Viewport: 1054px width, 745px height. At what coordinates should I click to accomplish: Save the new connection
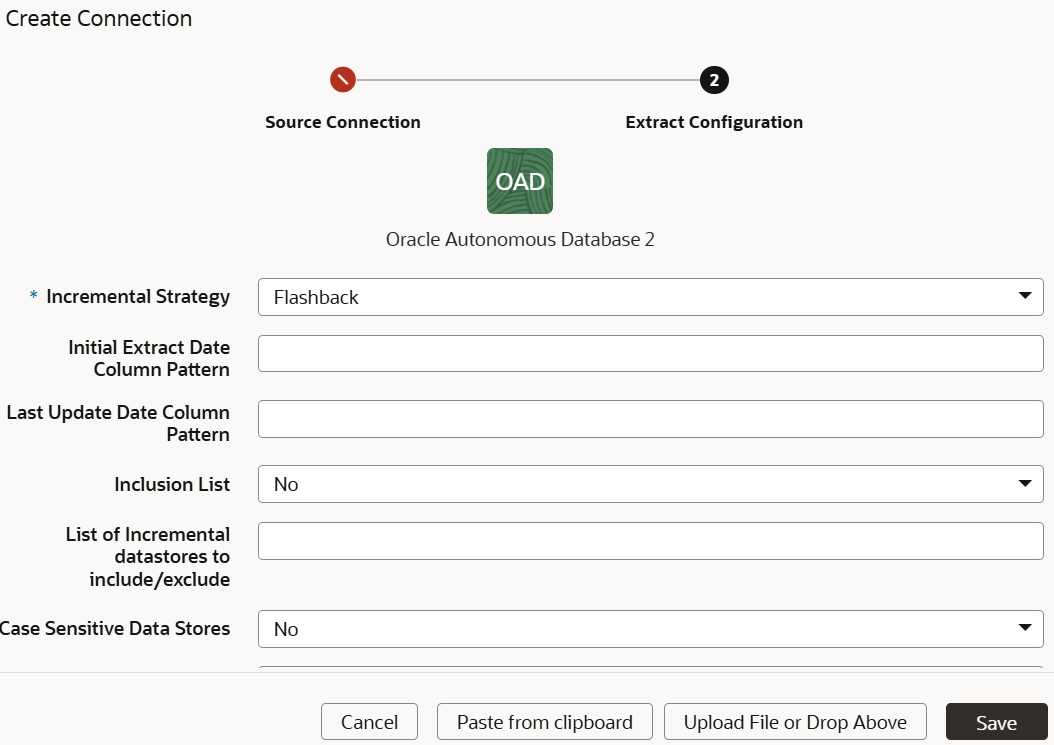996,721
